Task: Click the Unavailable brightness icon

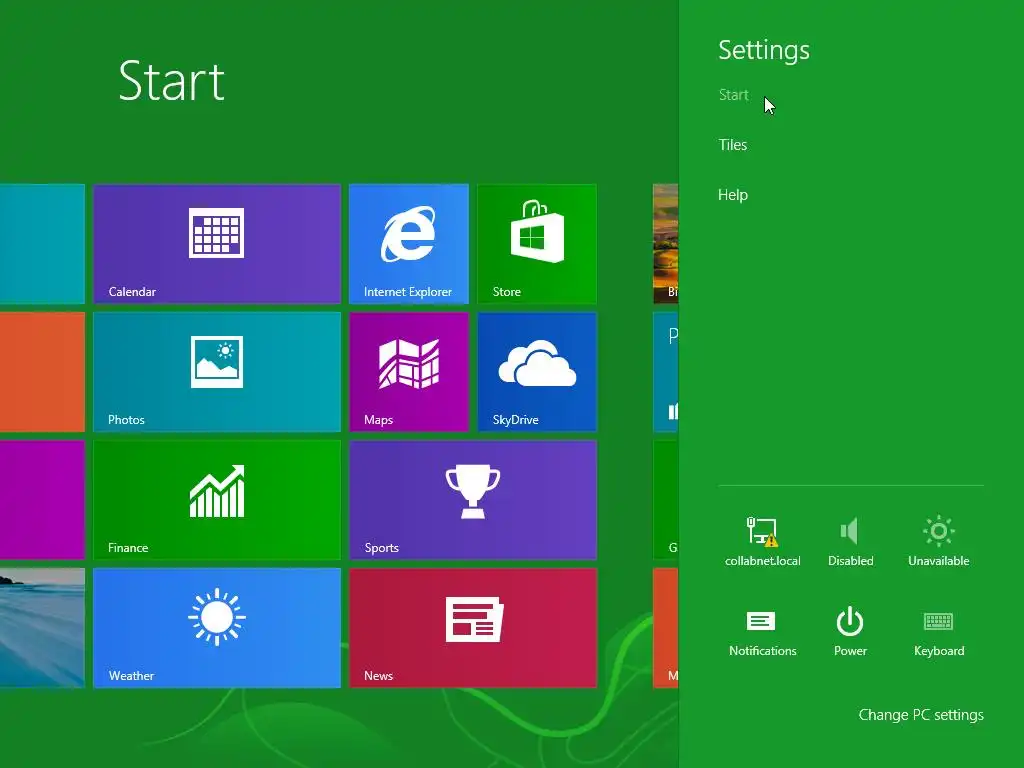Action: click(938, 541)
